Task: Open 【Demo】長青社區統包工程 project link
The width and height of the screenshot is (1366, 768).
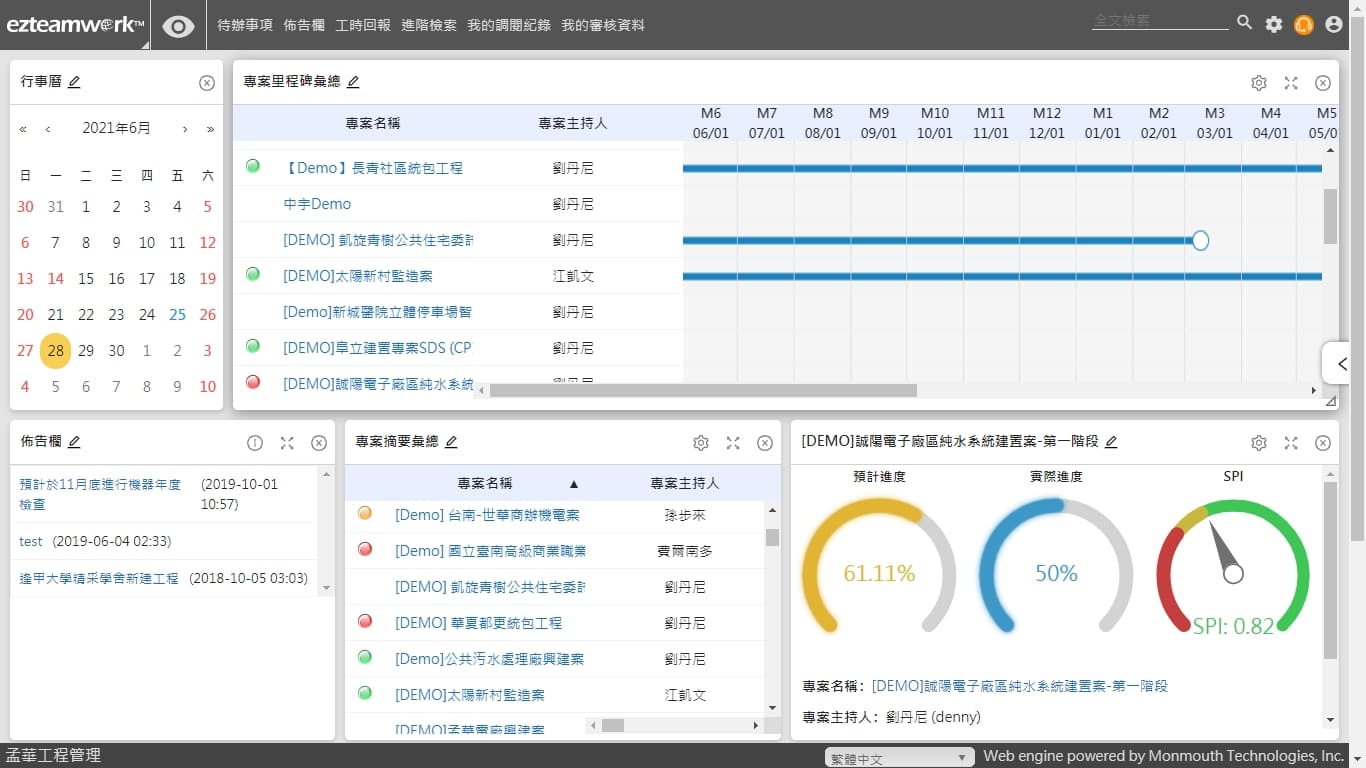Action: 373,168
